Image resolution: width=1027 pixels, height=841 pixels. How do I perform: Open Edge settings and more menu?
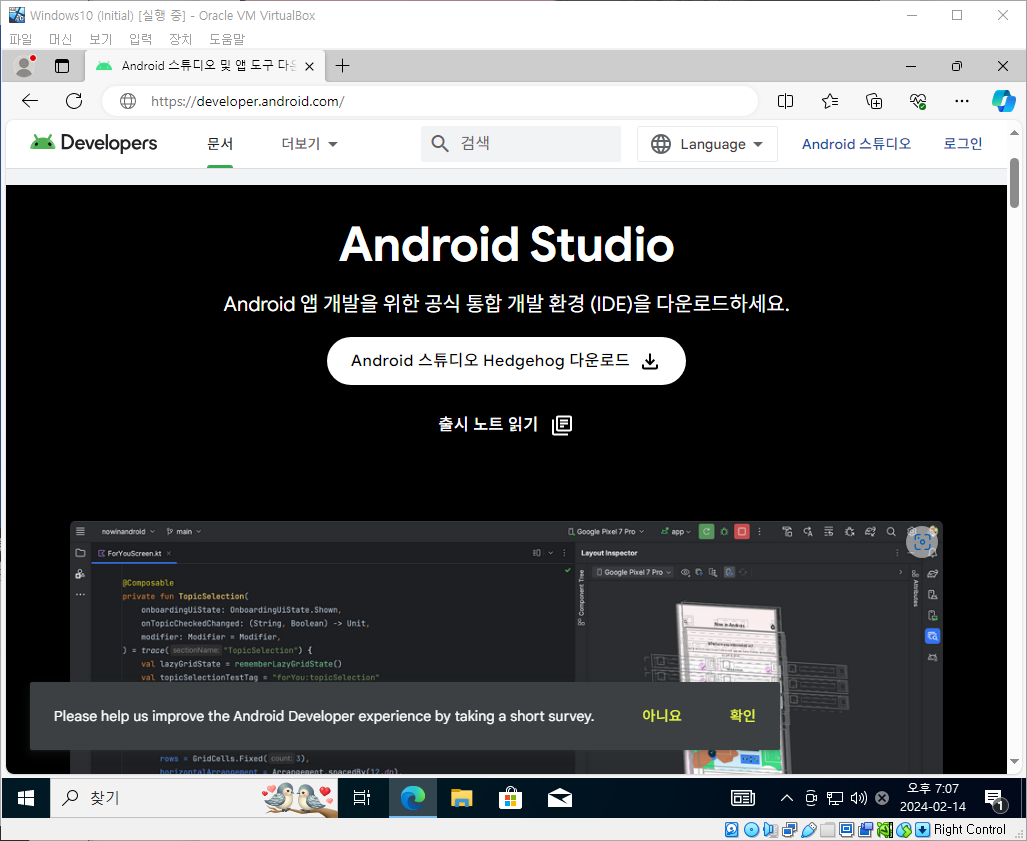(x=962, y=101)
